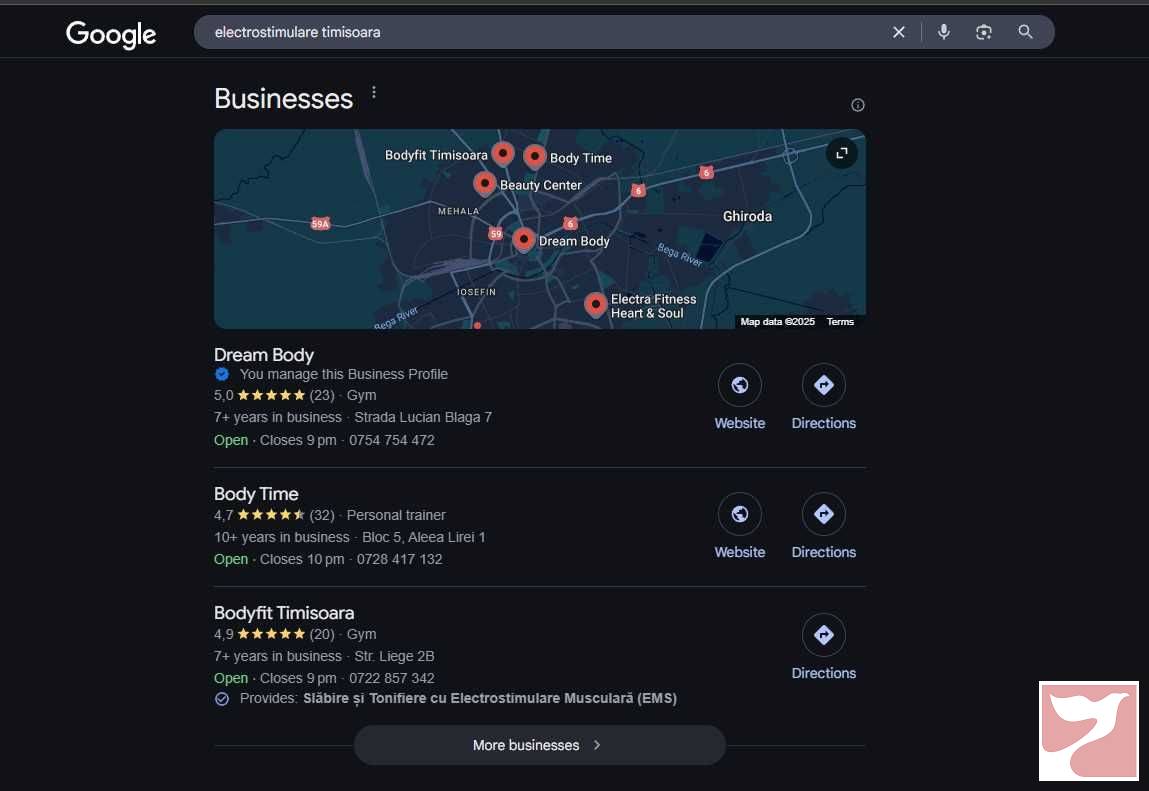Click the Provides checkmark icon for Bodyfit
This screenshot has width=1149, height=791.
pos(222,699)
